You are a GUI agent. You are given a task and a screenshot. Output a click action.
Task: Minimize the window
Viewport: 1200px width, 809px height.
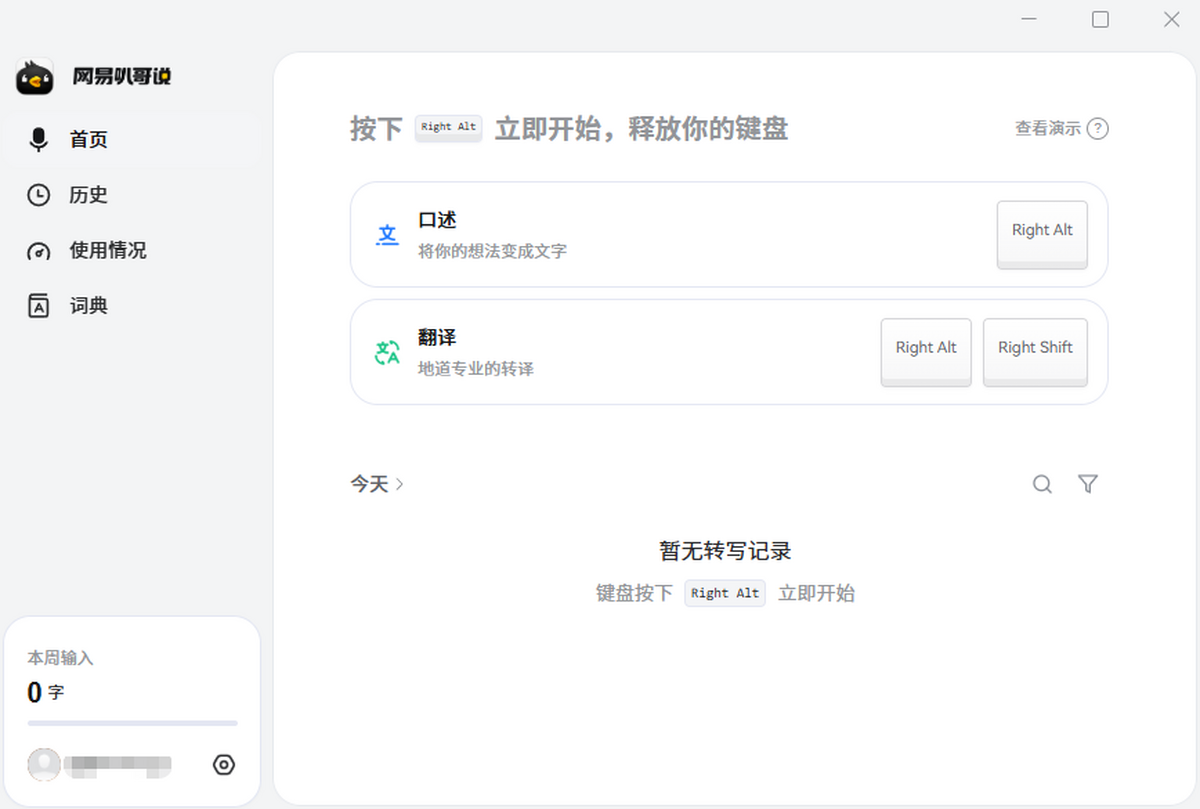click(x=1028, y=19)
